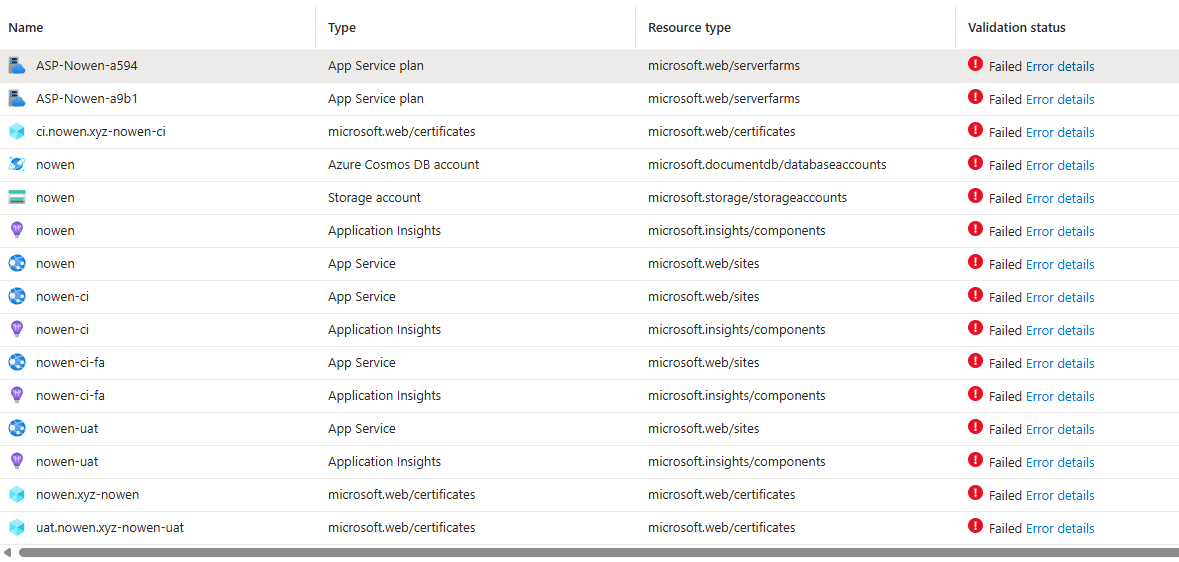Click microsoft.web/serverfarms in the ASP-Nowen-a594 row
This screenshot has height=562, width=1179.
click(724, 65)
